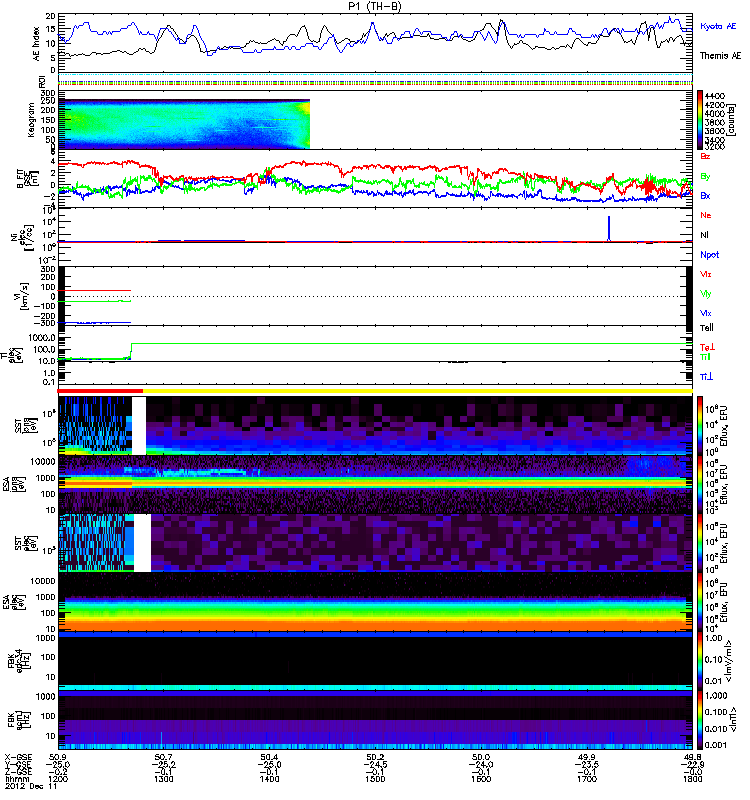Select the 'Kyoto AE' legend label
This screenshot has height=800, width=750.
pos(718,26)
